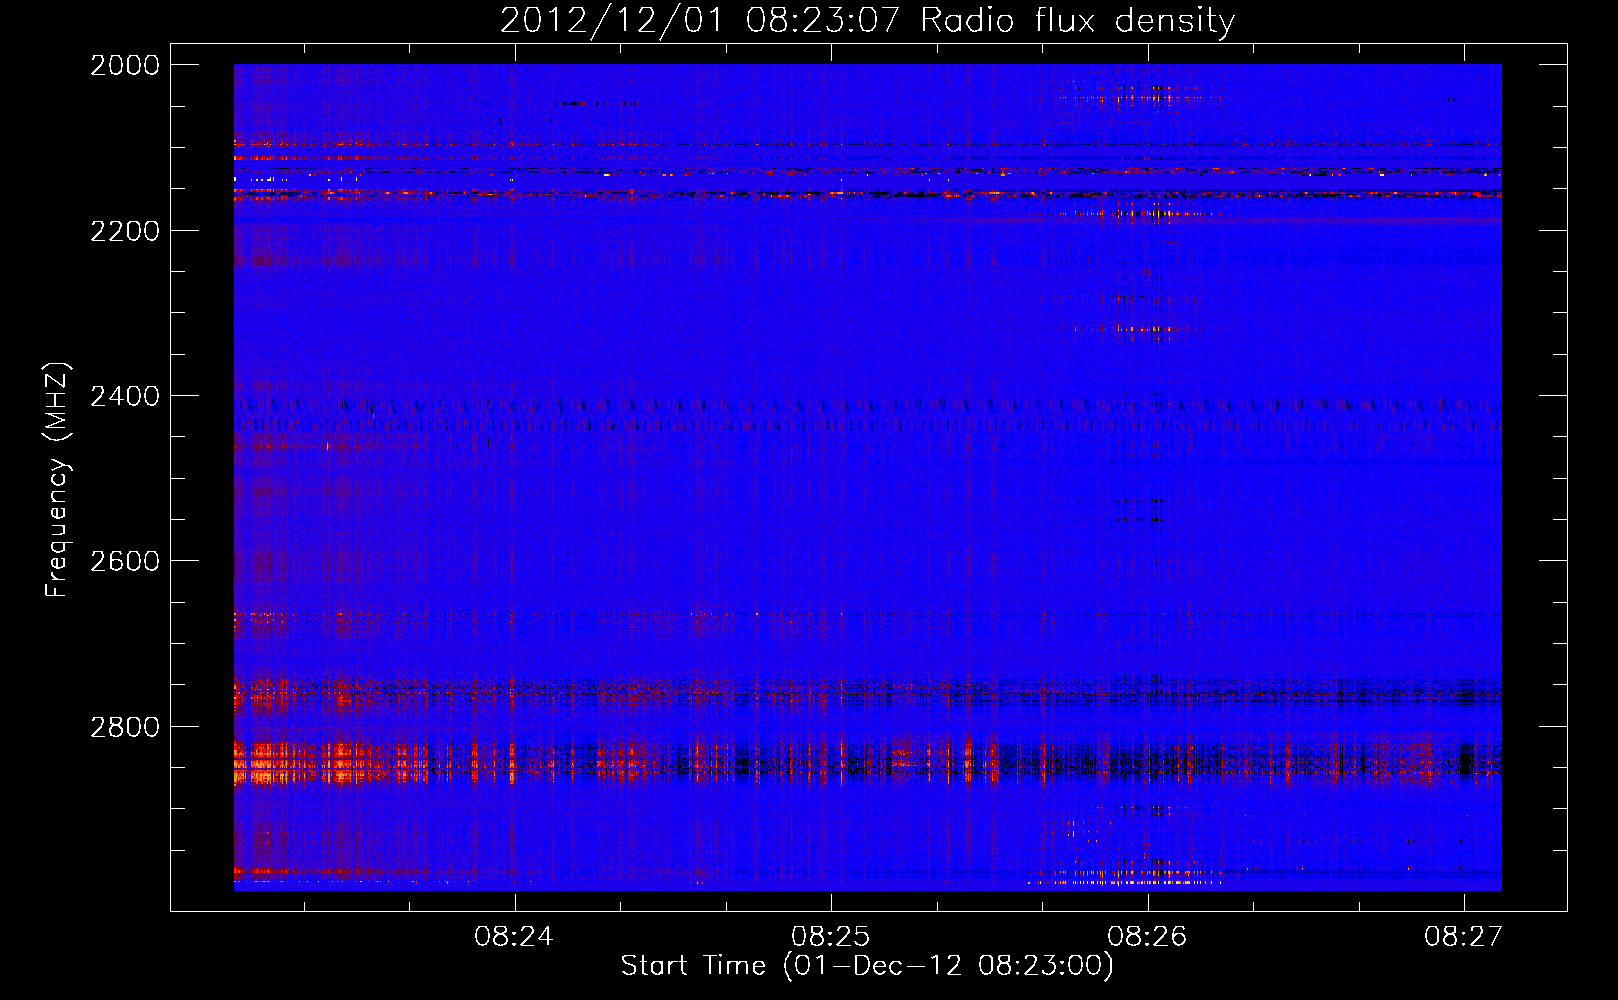Click the 08:24 time axis label

(x=513, y=936)
